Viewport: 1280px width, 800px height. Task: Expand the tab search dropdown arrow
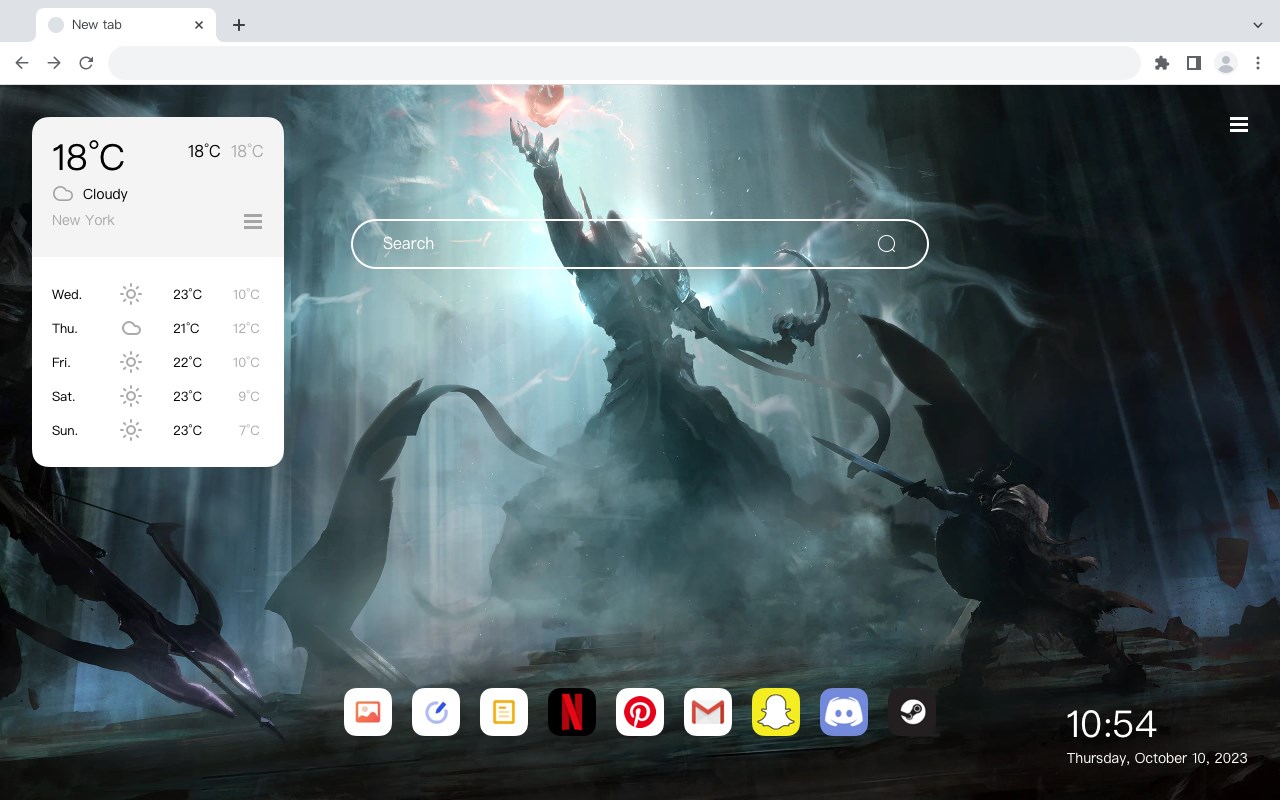pyautogui.click(x=1258, y=25)
